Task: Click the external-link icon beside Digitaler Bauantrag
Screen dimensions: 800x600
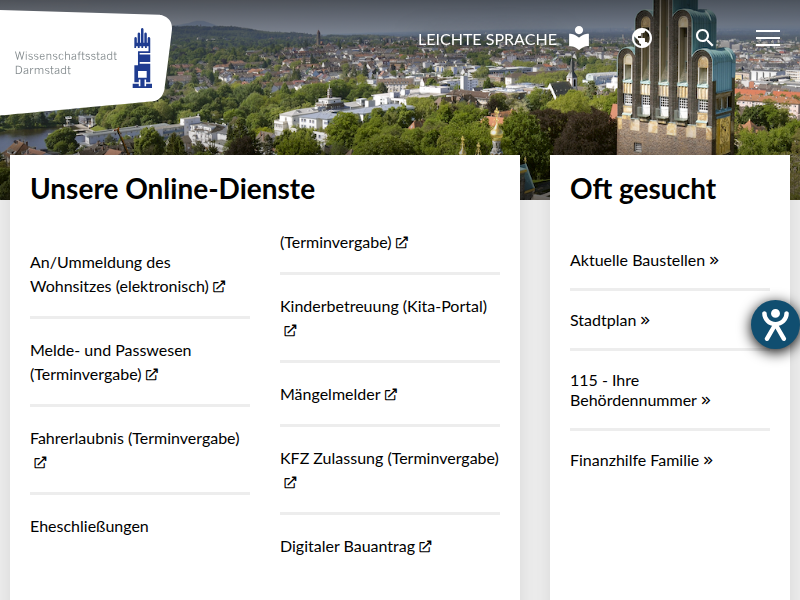Action: pyautogui.click(x=426, y=546)
